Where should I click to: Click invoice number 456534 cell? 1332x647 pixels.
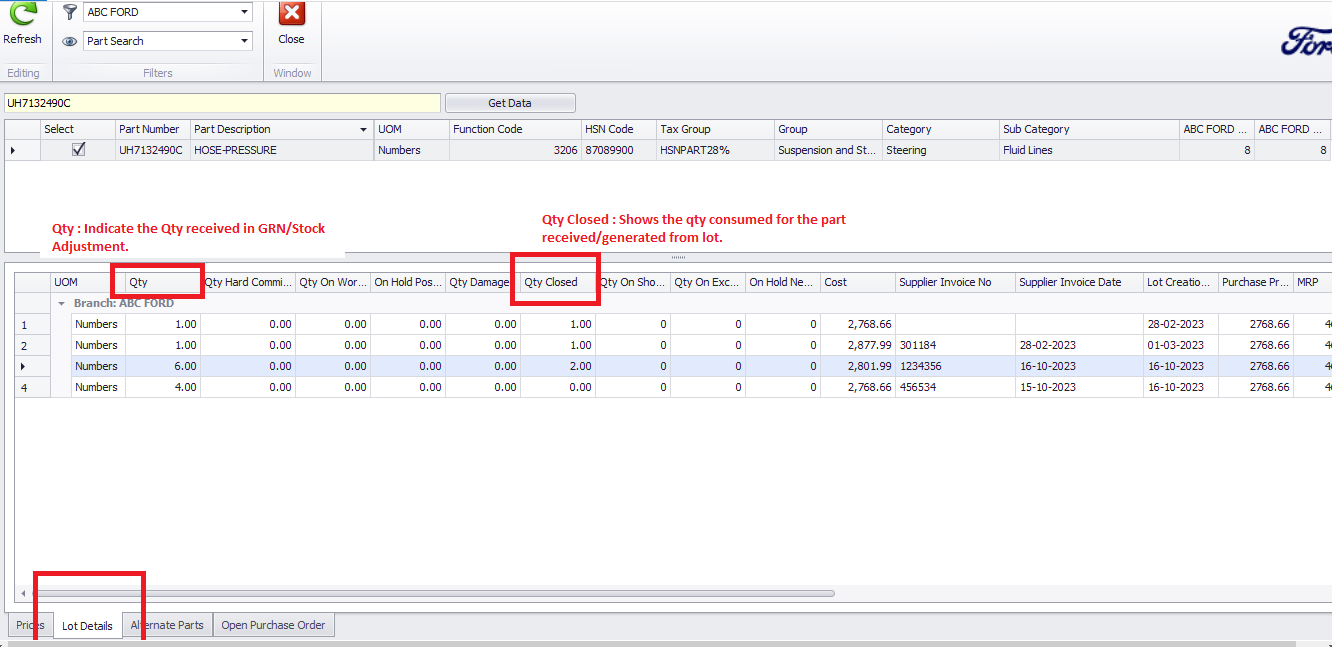tap(955, 387)
